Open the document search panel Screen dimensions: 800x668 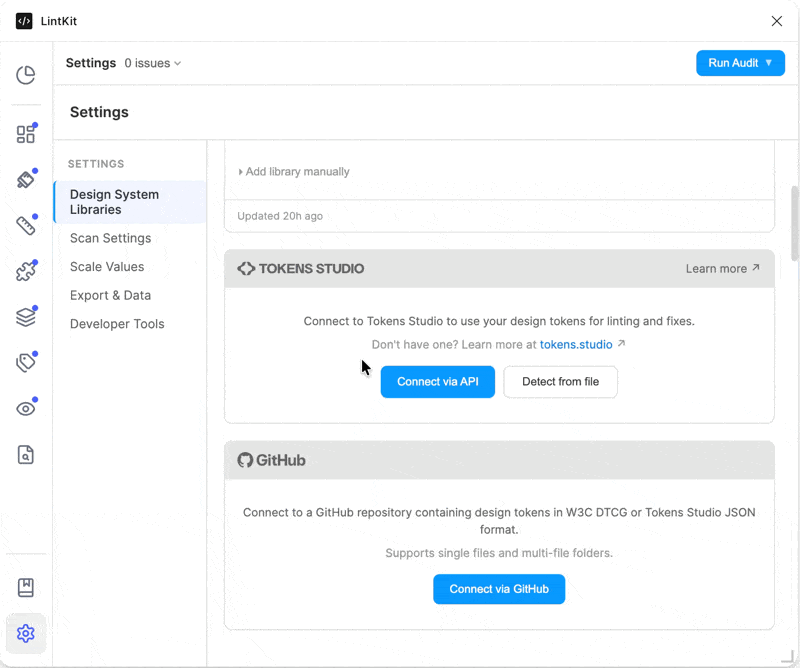(x=26, y=454)
